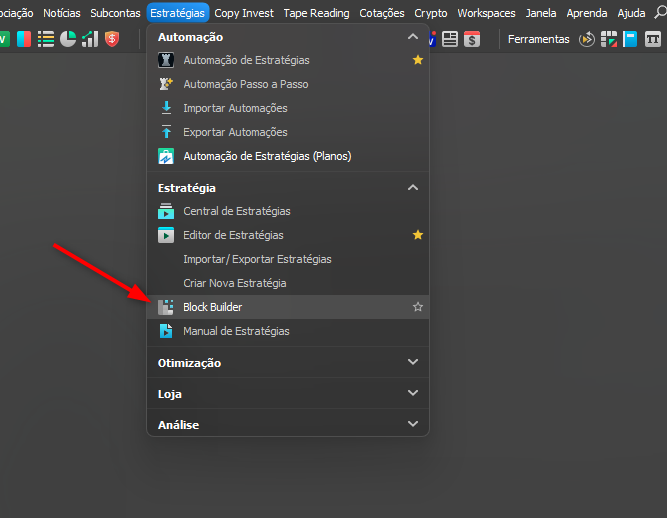
Task: Open Automação de Estratégias (Planos) entry
Action: point(288,156)
